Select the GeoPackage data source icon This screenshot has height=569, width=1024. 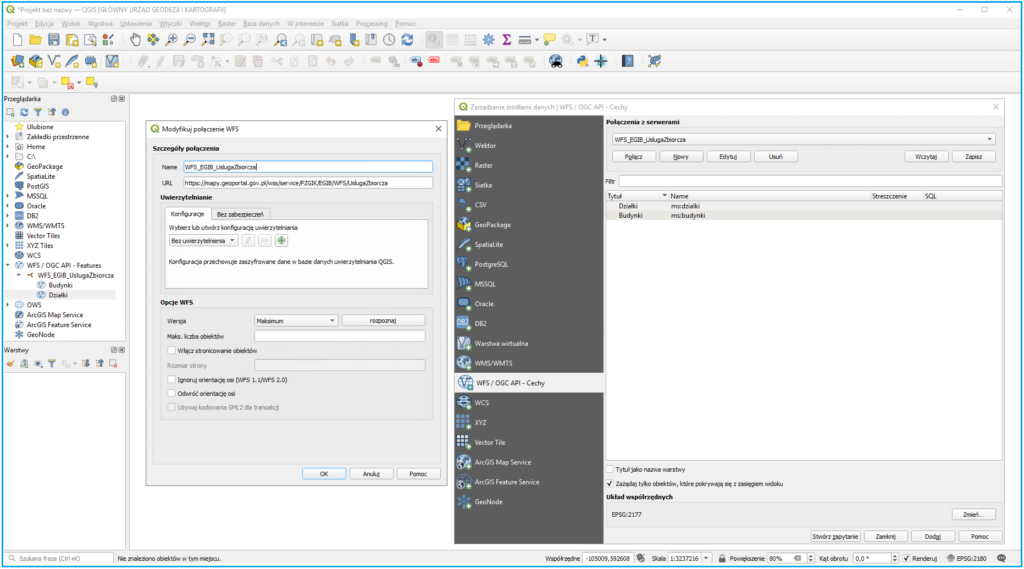(x=463, y=225)
